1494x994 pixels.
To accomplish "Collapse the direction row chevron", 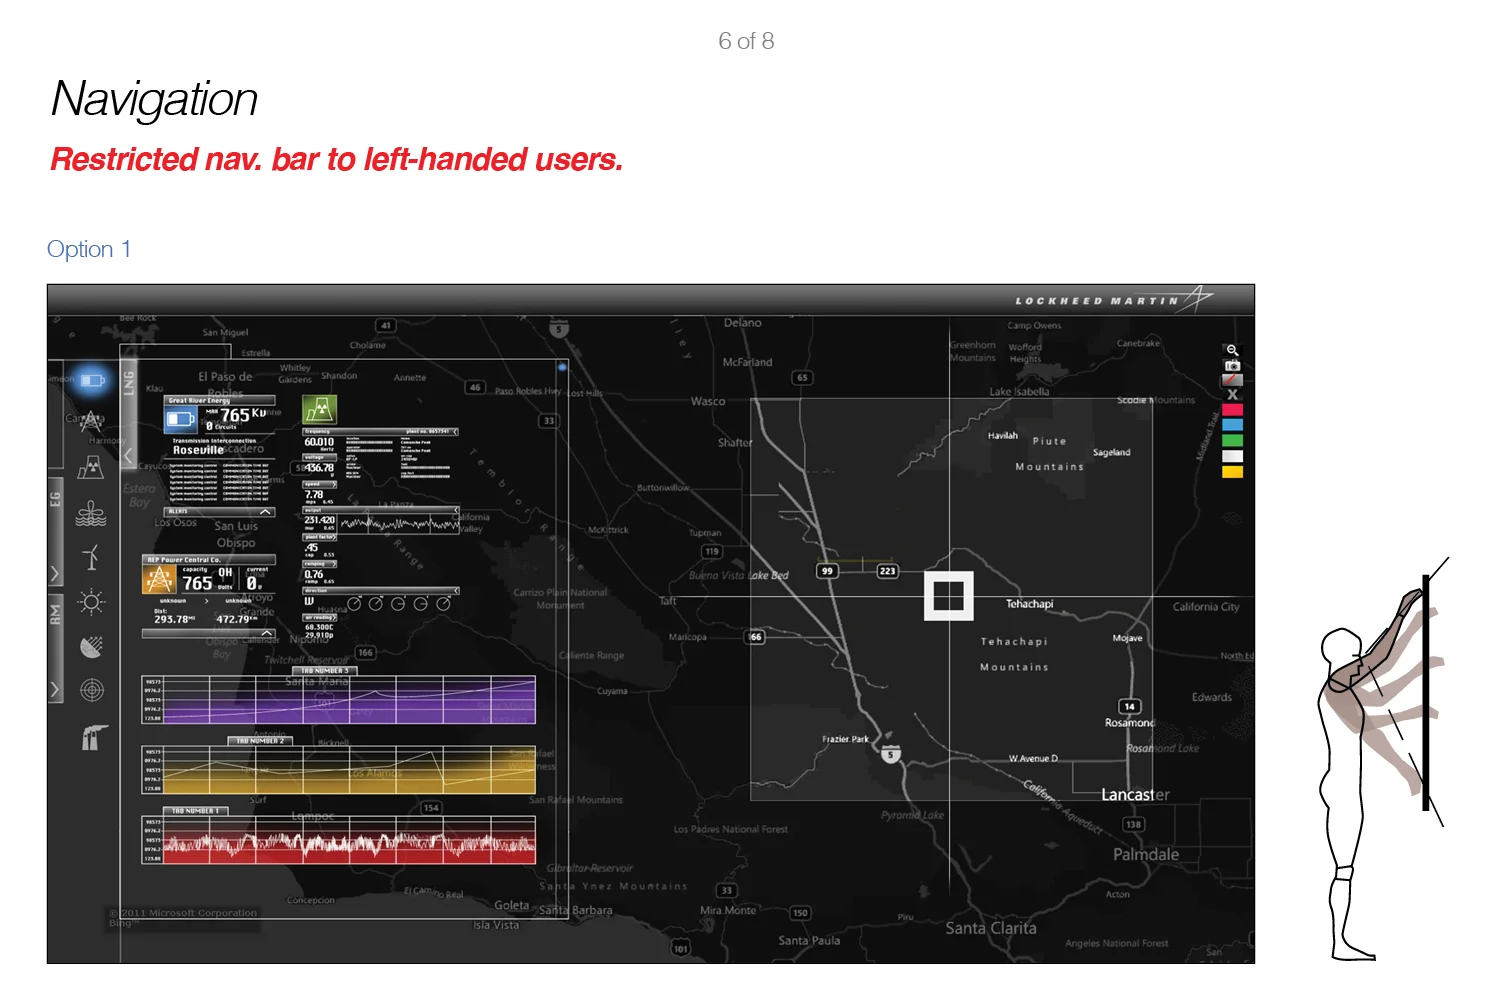I will click(455, 590).
